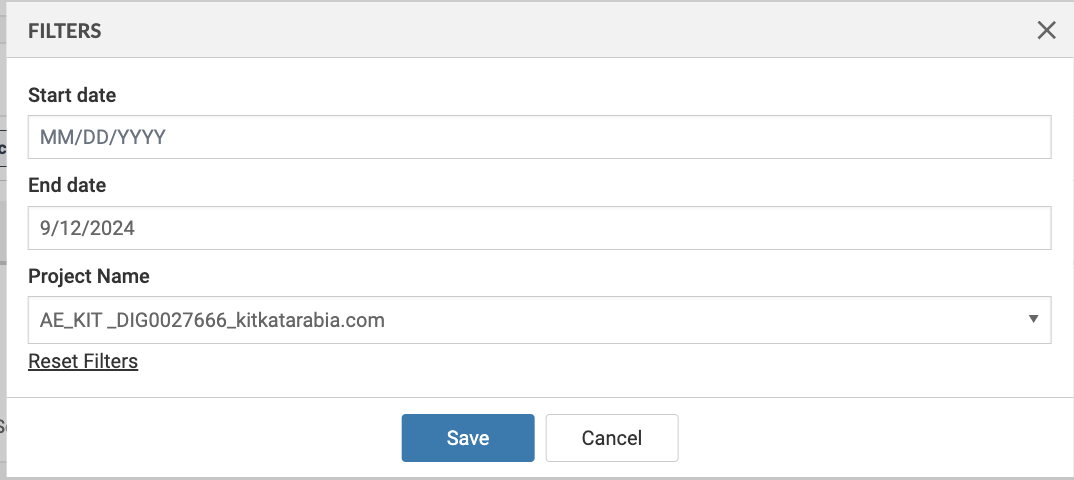Select the 9/12/2024 date value

(87, 228)
